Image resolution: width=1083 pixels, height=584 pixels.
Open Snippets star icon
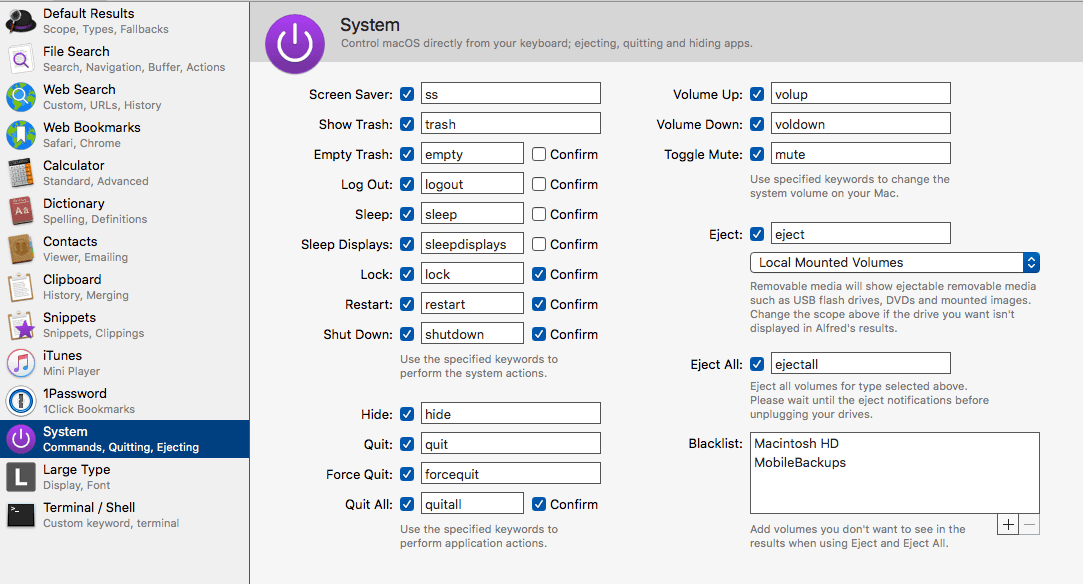[21, 324]
